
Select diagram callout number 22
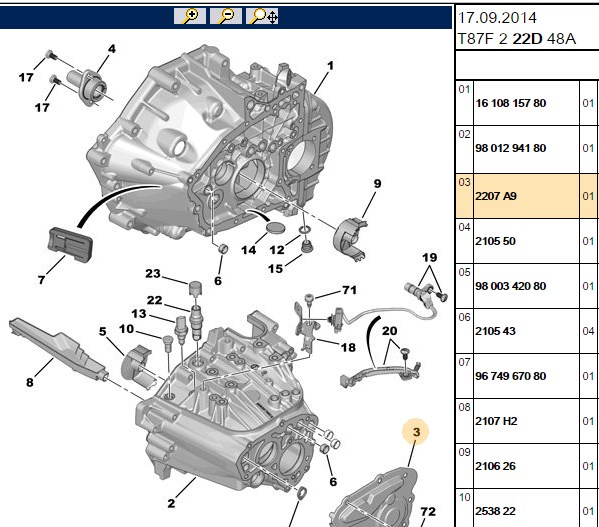pyautogui.click(x=154, y=300)
